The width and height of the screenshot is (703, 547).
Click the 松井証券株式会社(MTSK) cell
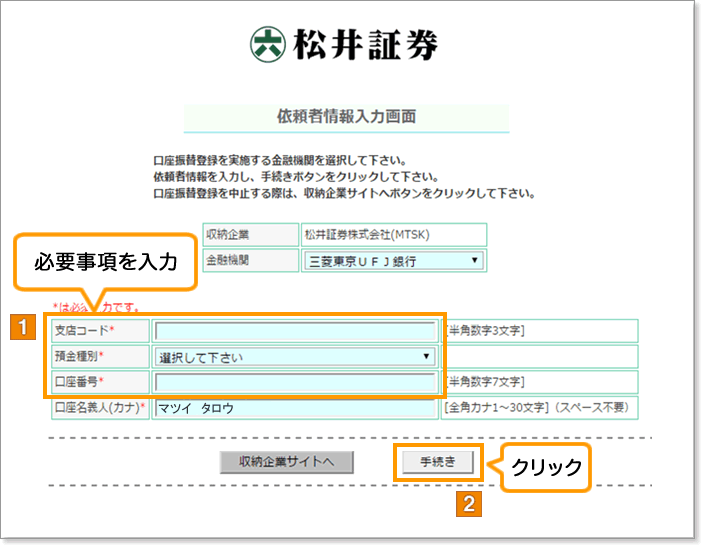coord(394,234)
